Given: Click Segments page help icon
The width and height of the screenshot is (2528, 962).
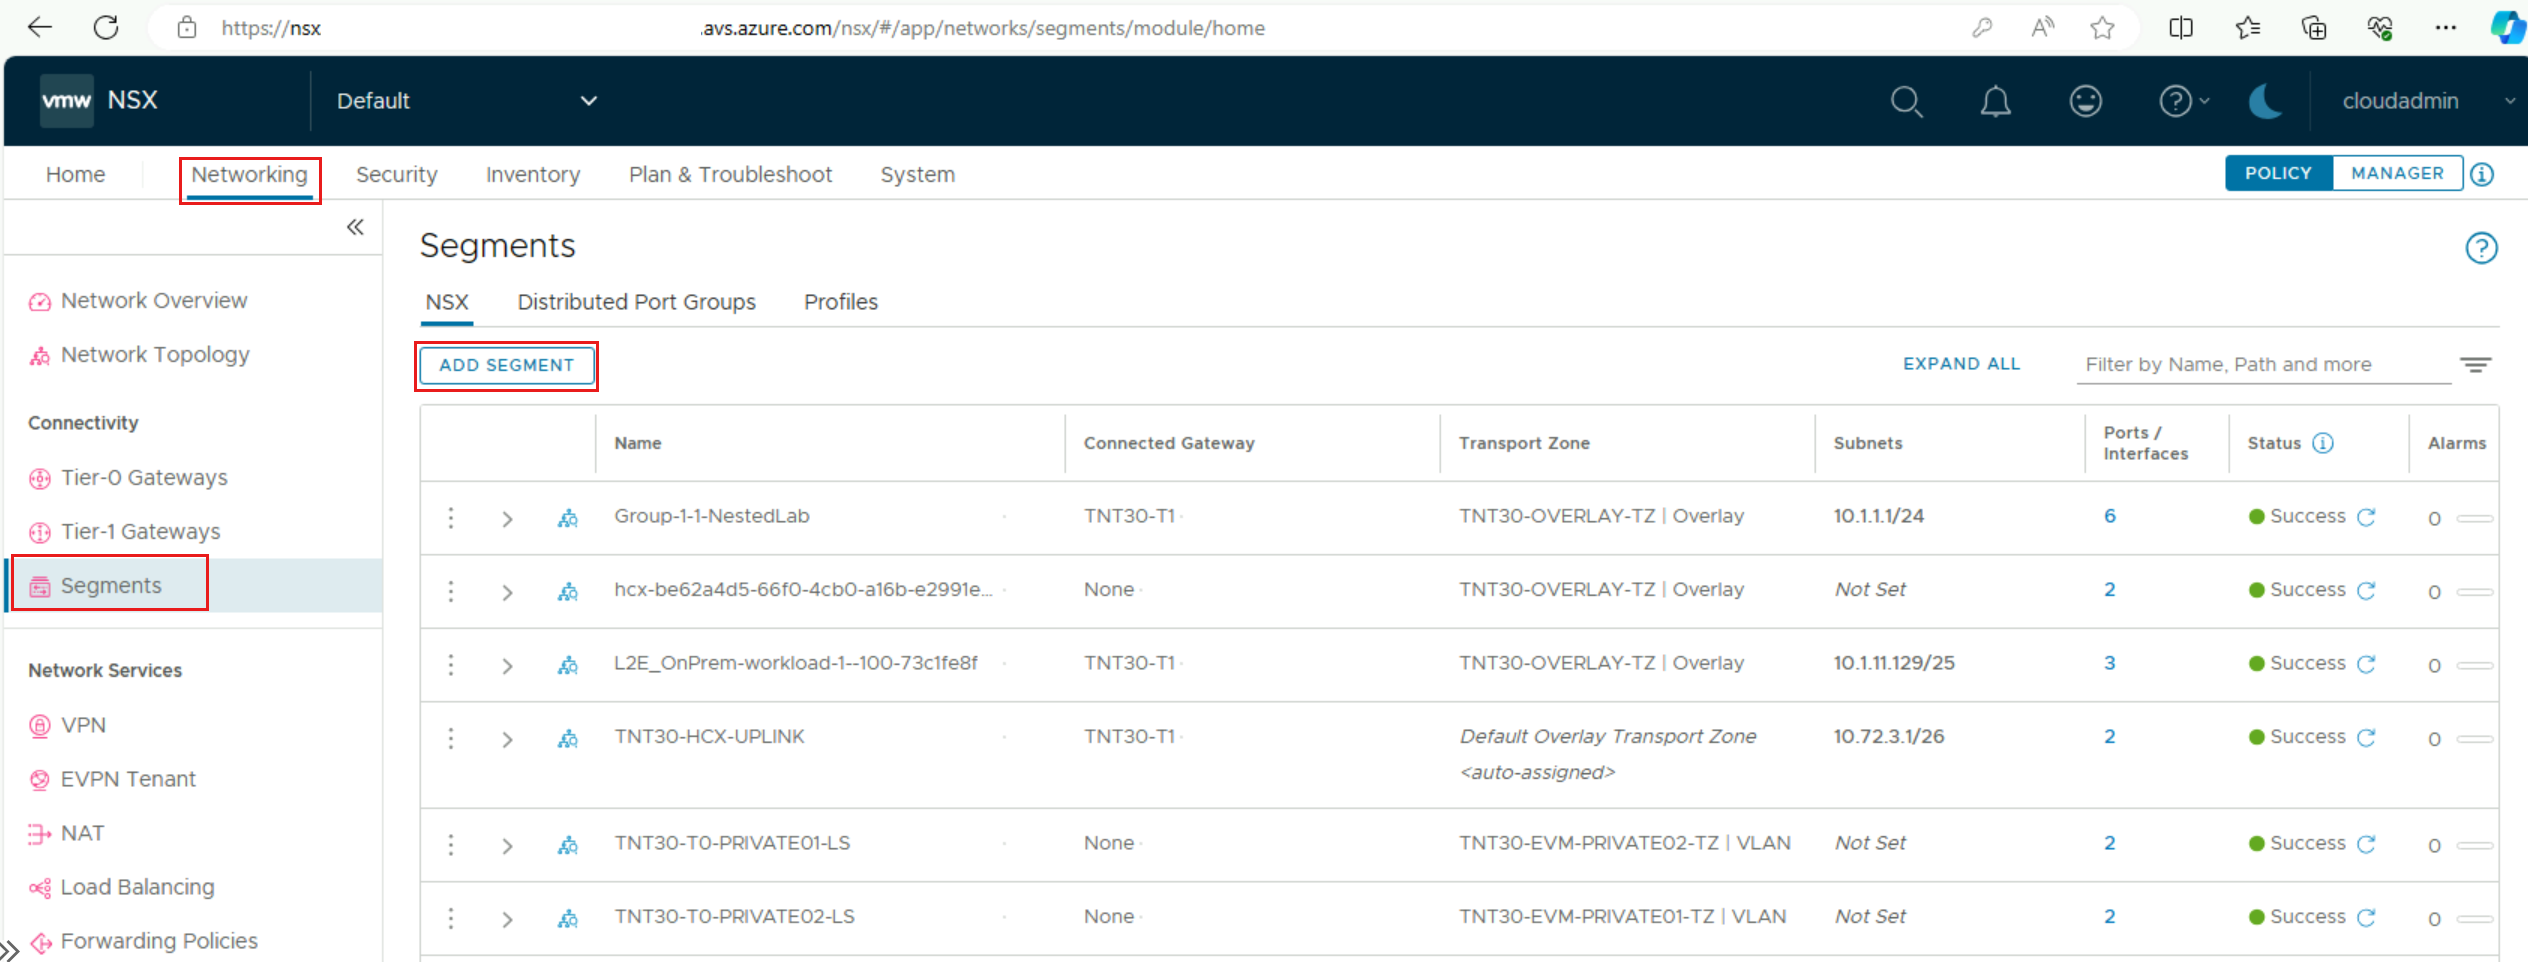Looking at the screenshot, I should (2481, 247).
